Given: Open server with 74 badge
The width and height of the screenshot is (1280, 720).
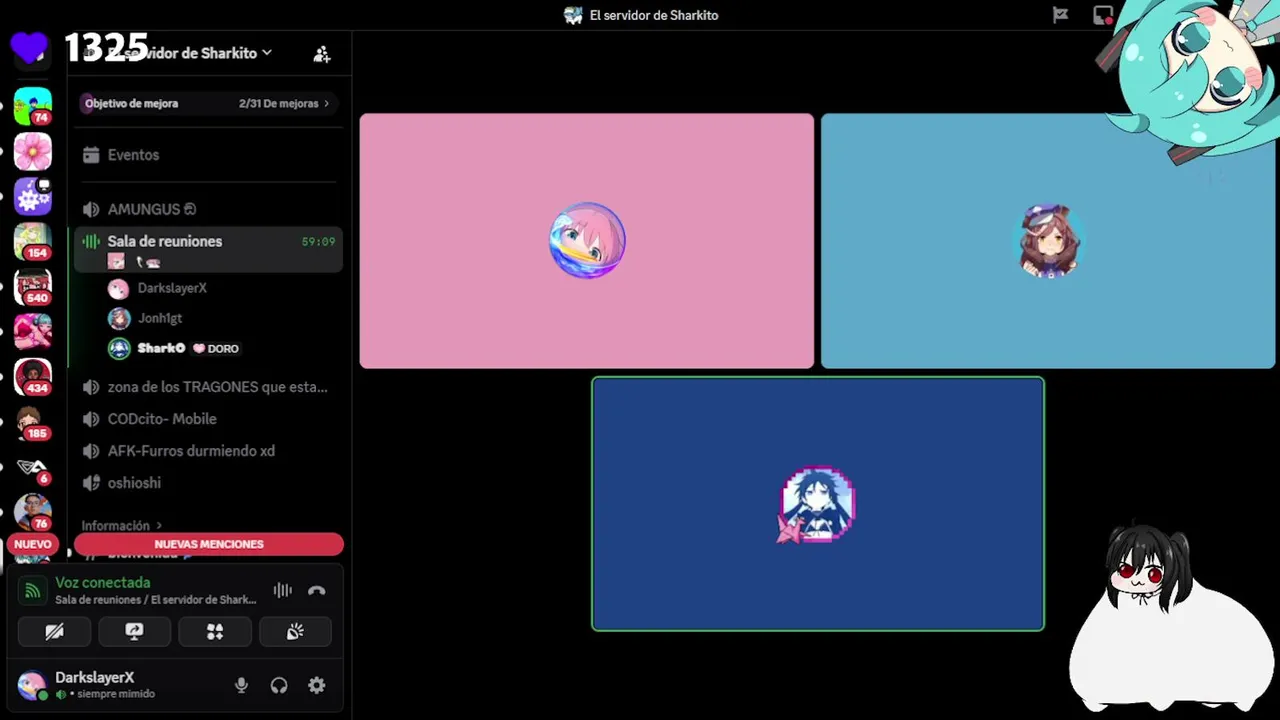Looking at the screenshot, I should (x=33, y=106).
